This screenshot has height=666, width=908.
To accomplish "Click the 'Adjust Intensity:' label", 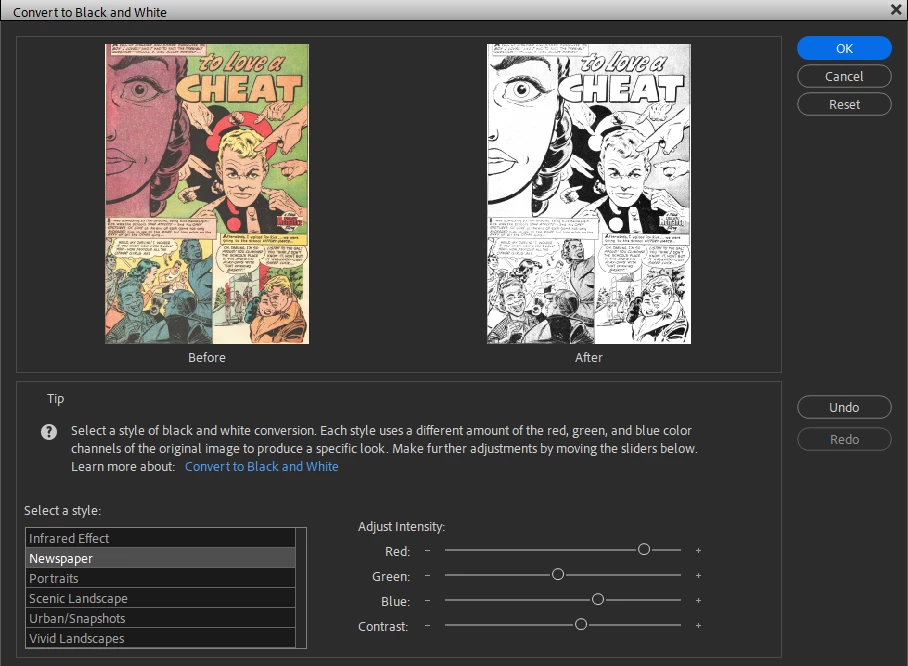I will (x=401, y=526).
